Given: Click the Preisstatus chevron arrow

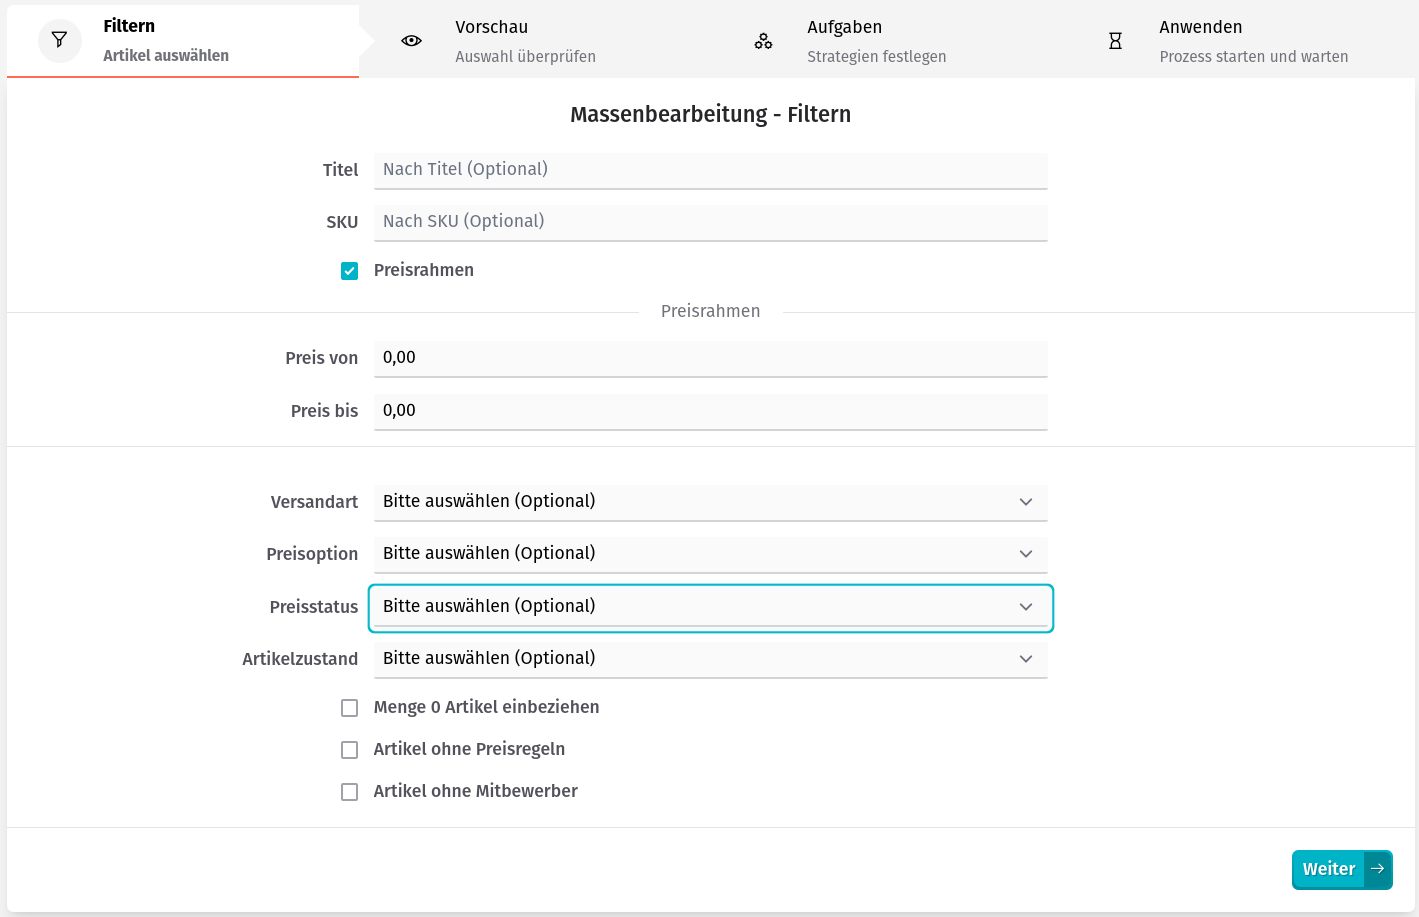Looking at the screenshot, I should point(1026,607).
